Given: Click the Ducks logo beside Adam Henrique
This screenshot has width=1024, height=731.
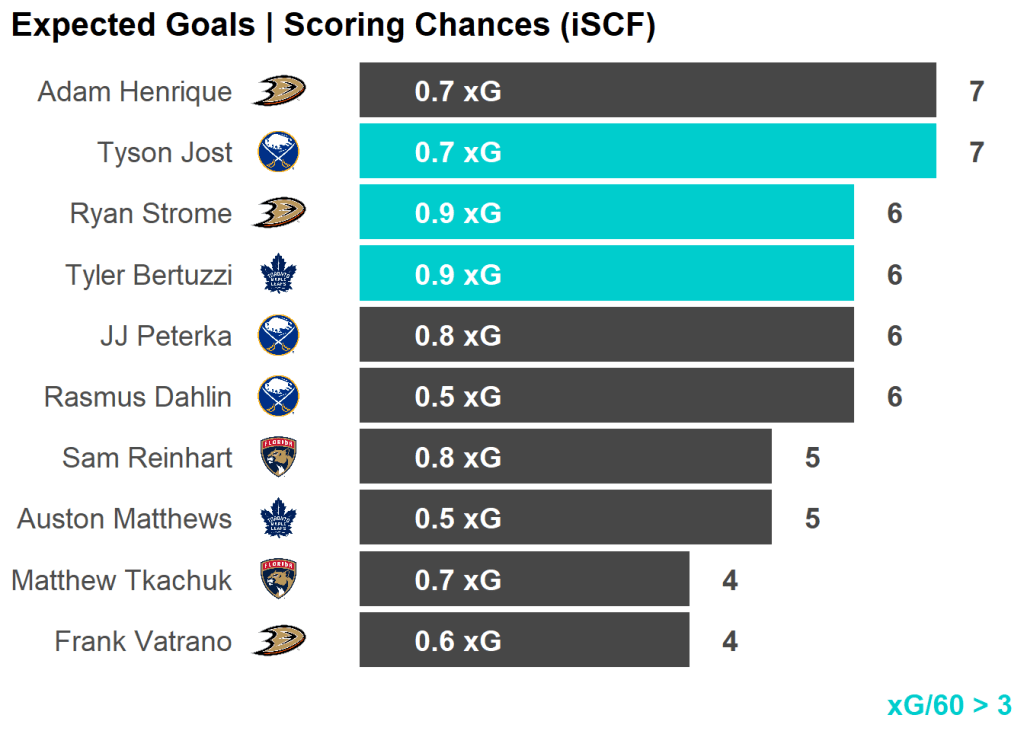Looking at the screenshot, I should [x=278, y=92].
